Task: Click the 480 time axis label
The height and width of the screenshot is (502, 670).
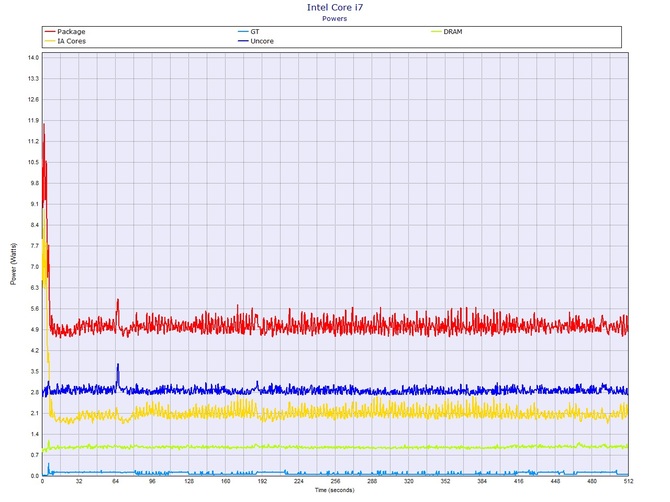Action: coord(592,481)
